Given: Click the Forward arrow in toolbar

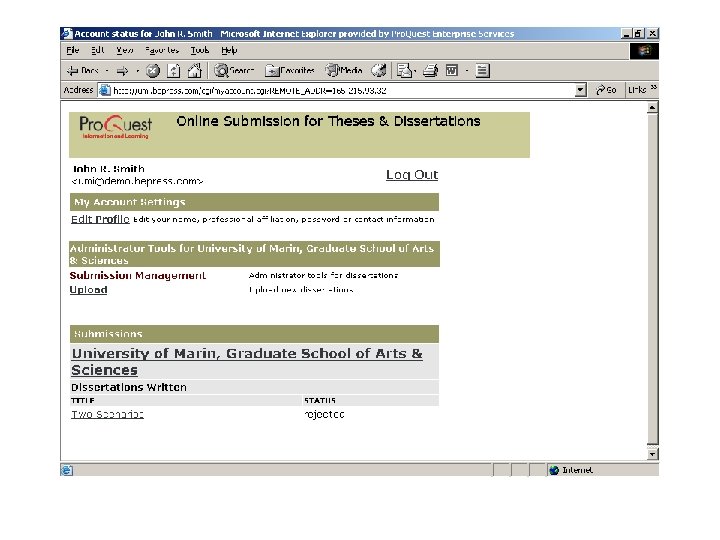Looking at the screenshot, I should click(122, 71).
